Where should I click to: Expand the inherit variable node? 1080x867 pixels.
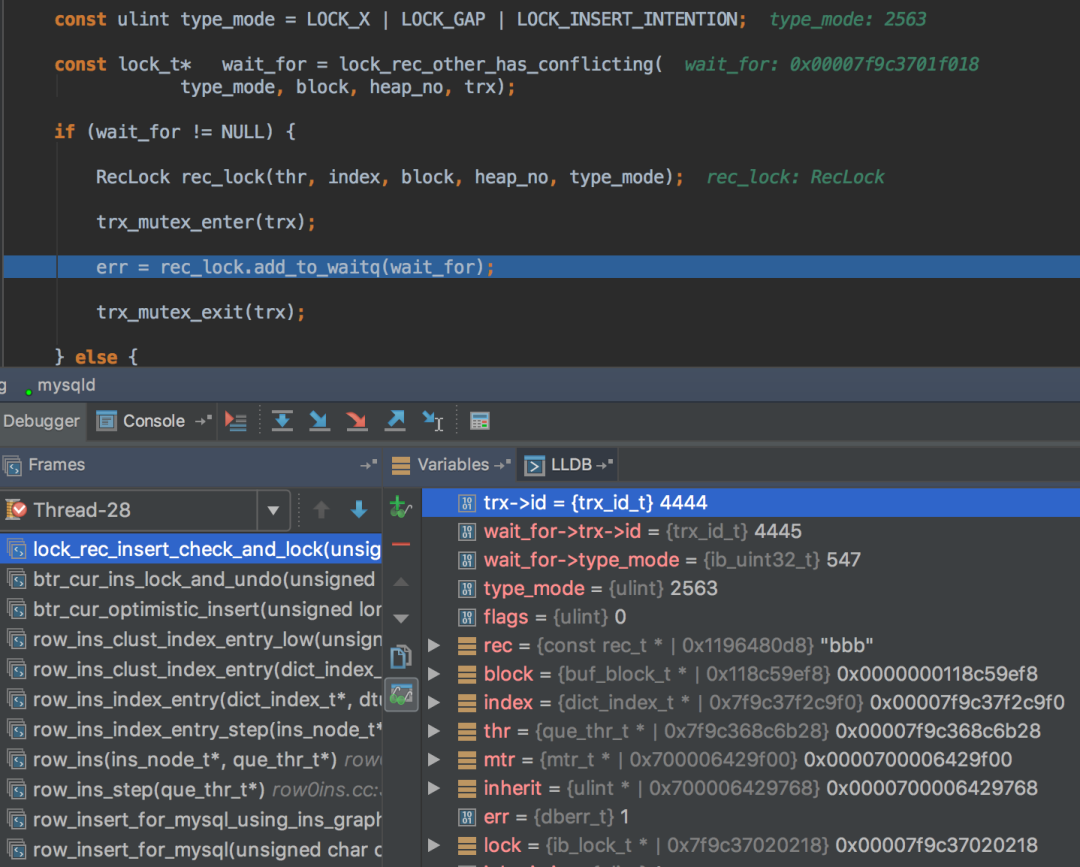(x=434, y=788)
